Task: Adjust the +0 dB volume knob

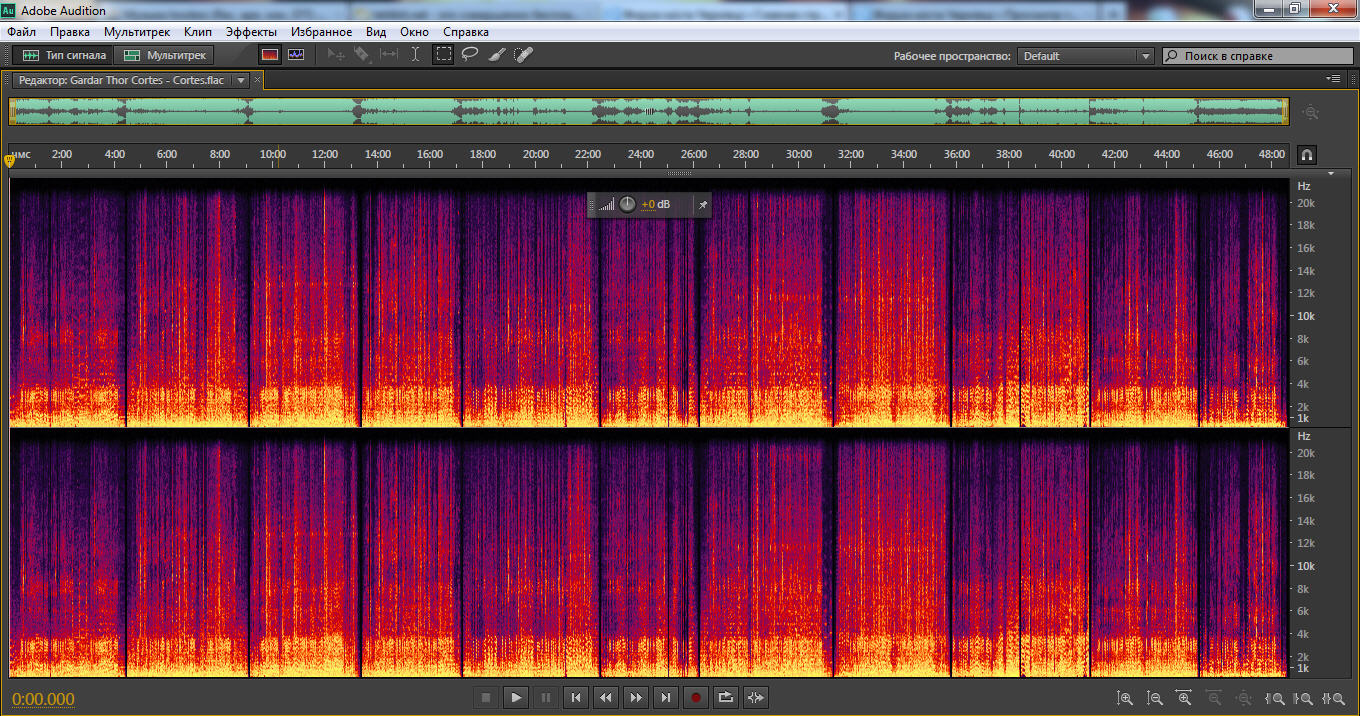Action: [627, 204]
